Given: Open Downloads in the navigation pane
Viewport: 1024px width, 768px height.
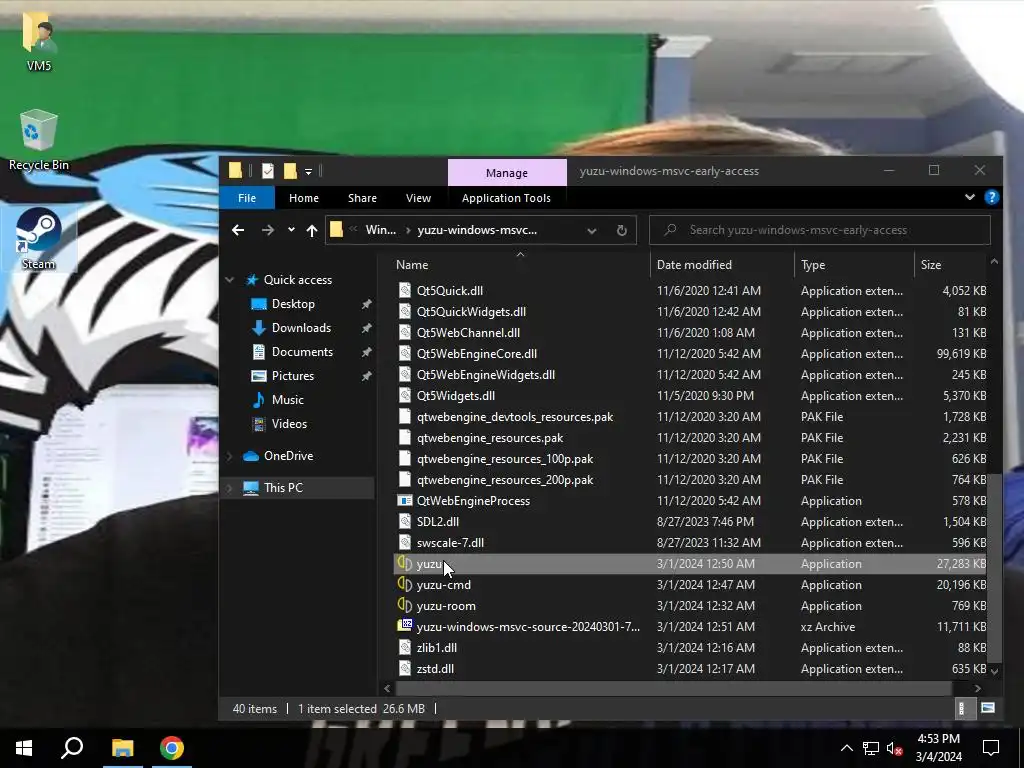Looking at the screenshot, I should point(301,328).
